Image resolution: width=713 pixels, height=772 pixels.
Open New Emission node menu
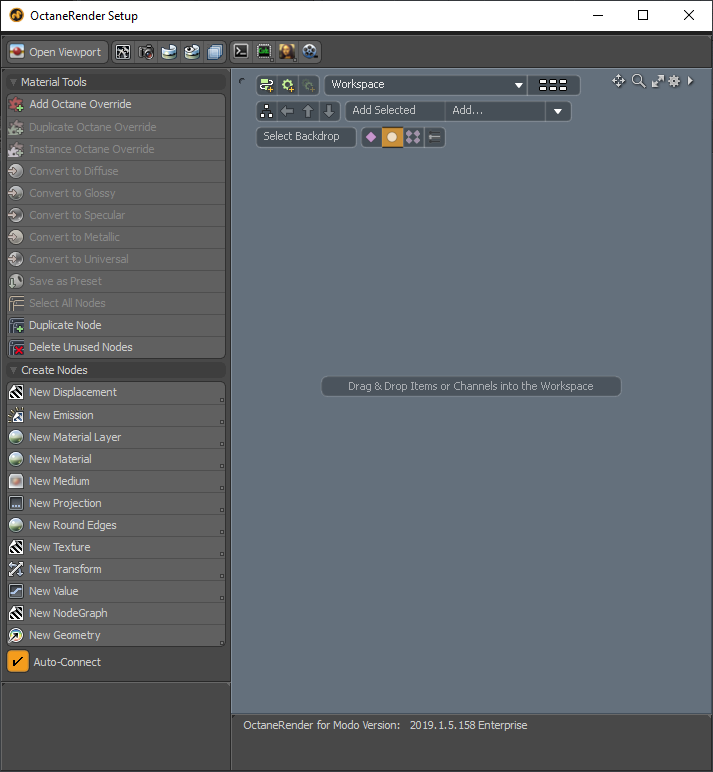[x=116, y=416]
